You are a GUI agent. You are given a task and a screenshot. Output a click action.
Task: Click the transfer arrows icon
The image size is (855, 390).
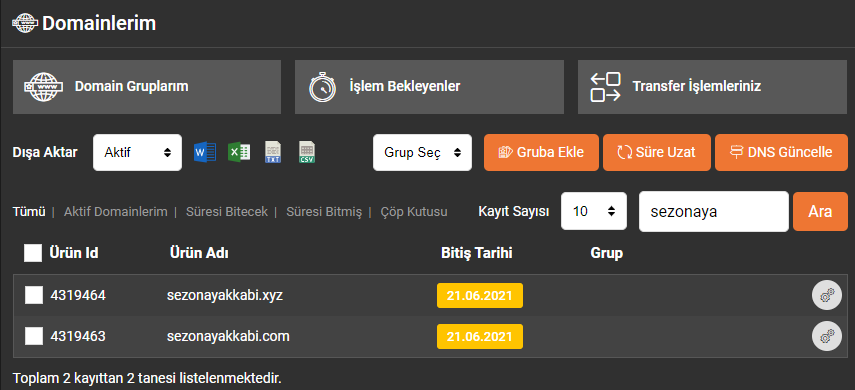(605, 87)
